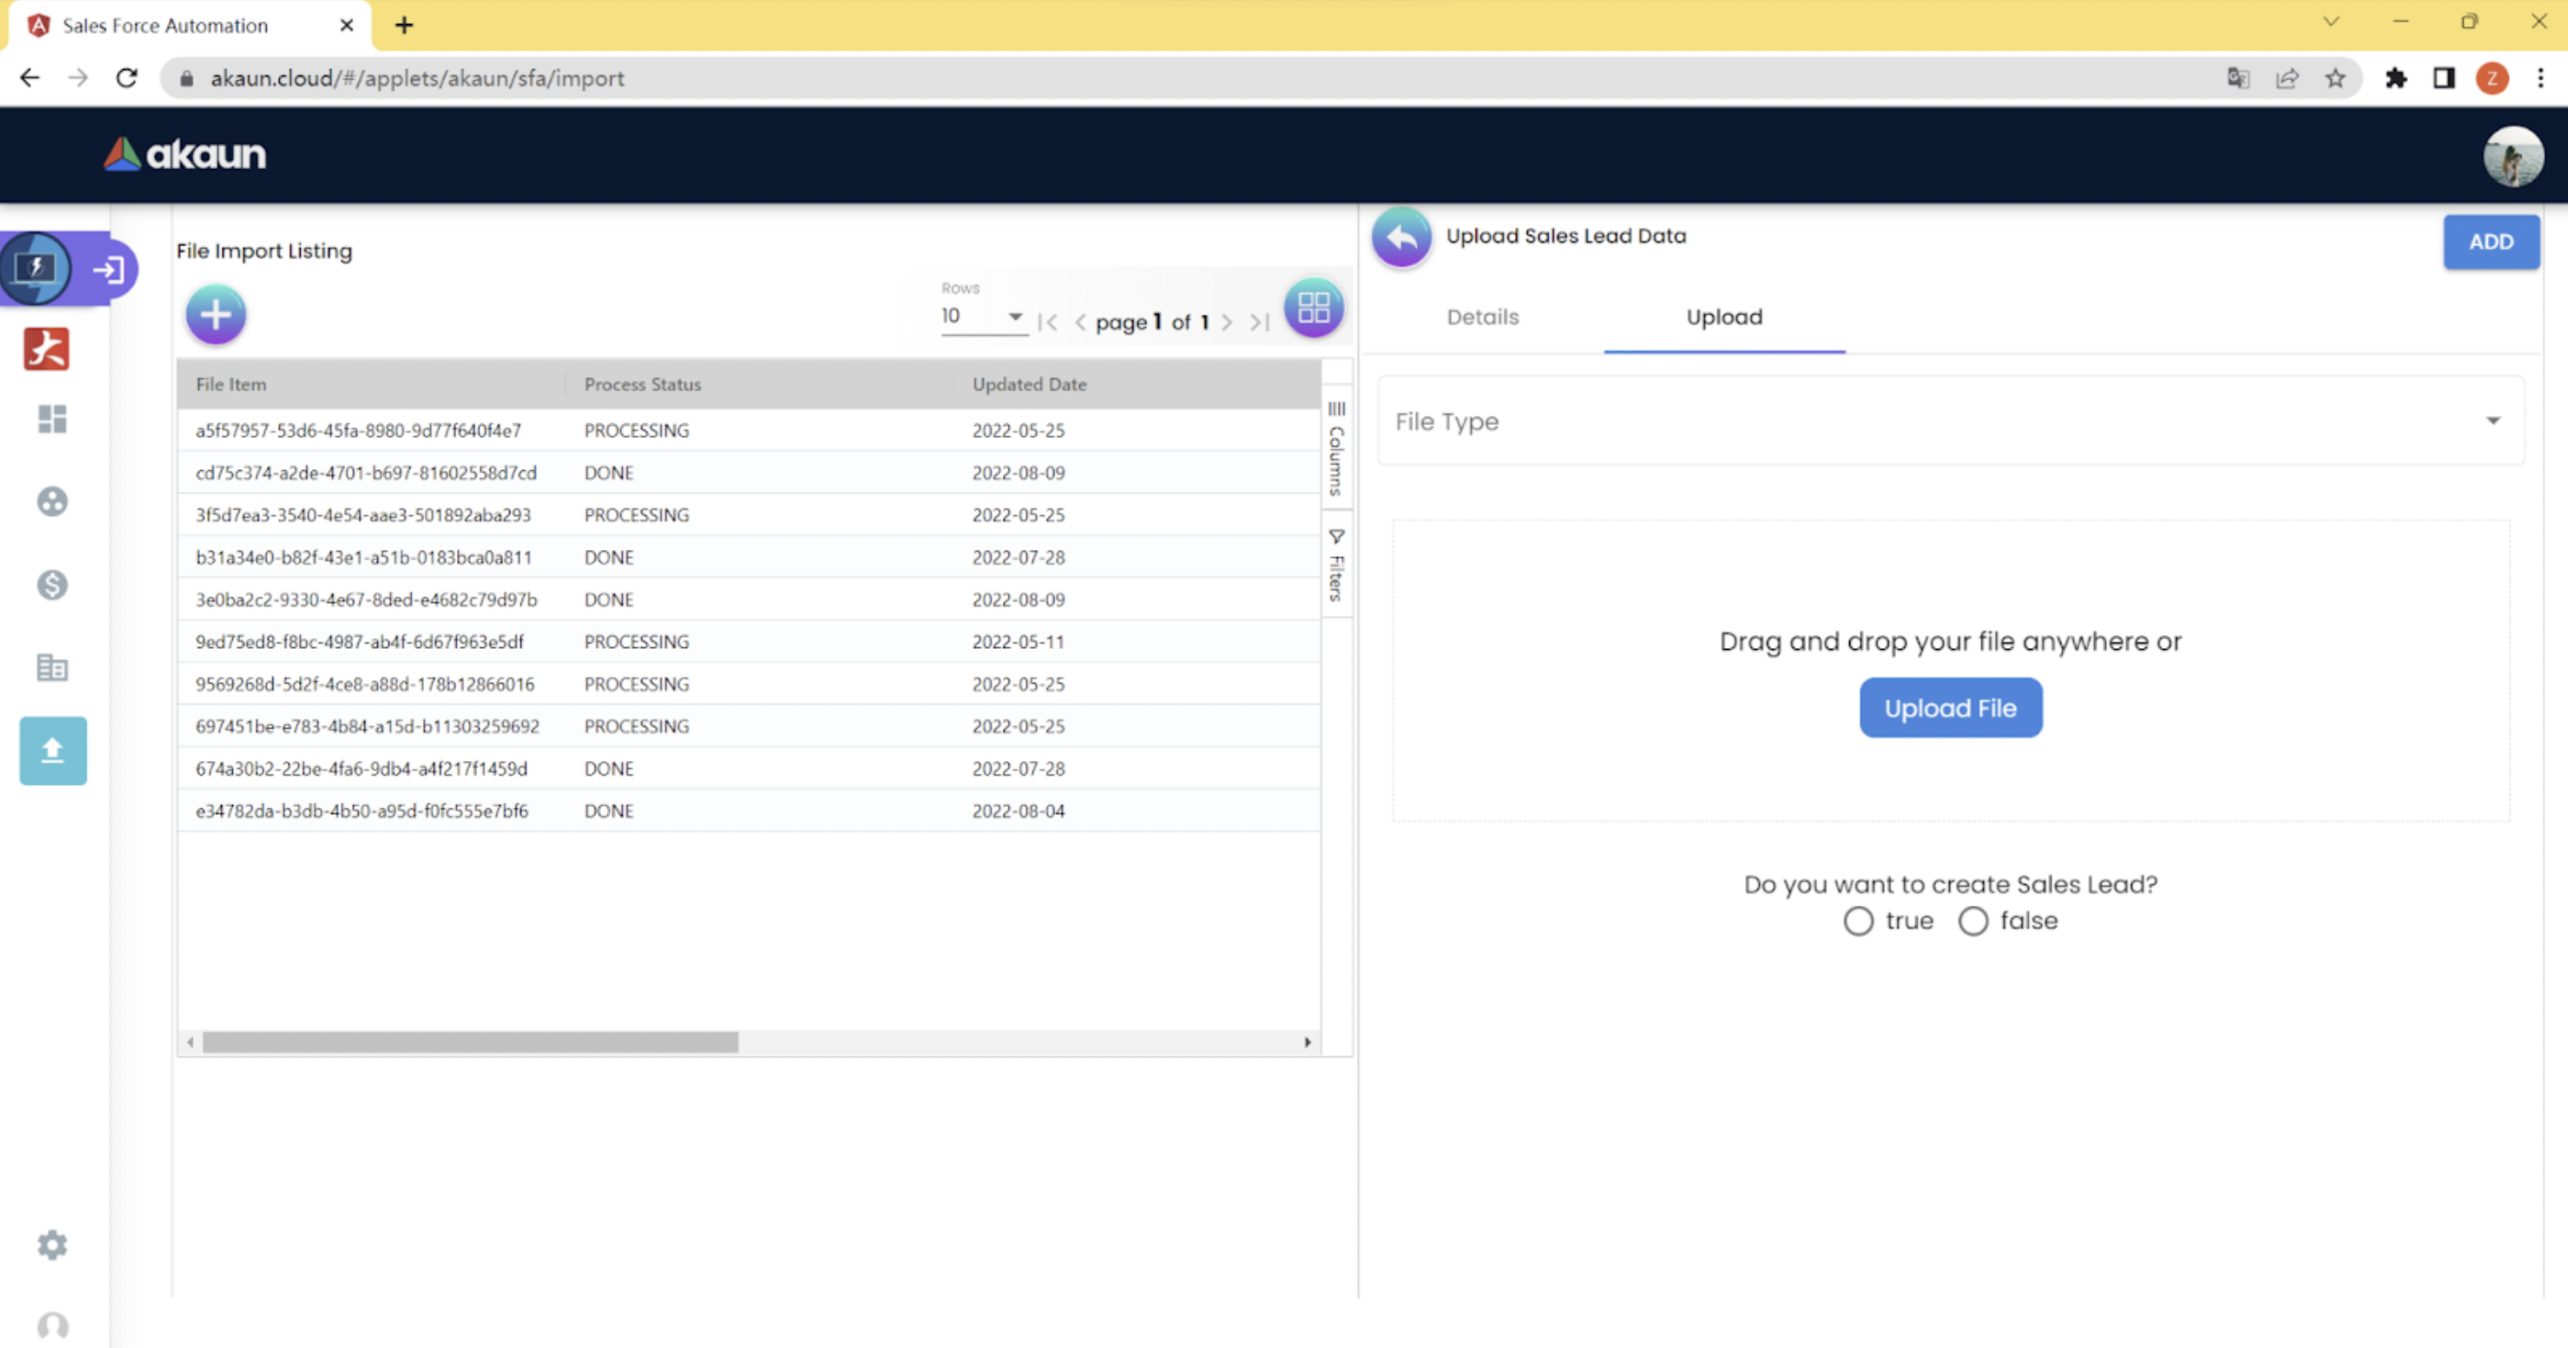The height and width of the screenshot is (1348, 2568).
Task: Open the upload import sidebar icon
Action: point(52,750)
